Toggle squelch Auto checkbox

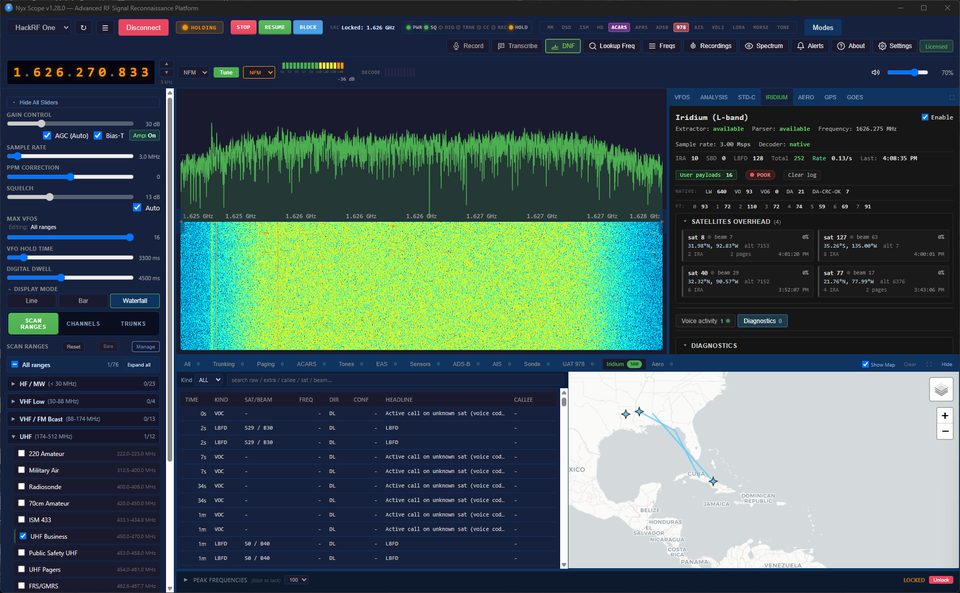[137, 207]
